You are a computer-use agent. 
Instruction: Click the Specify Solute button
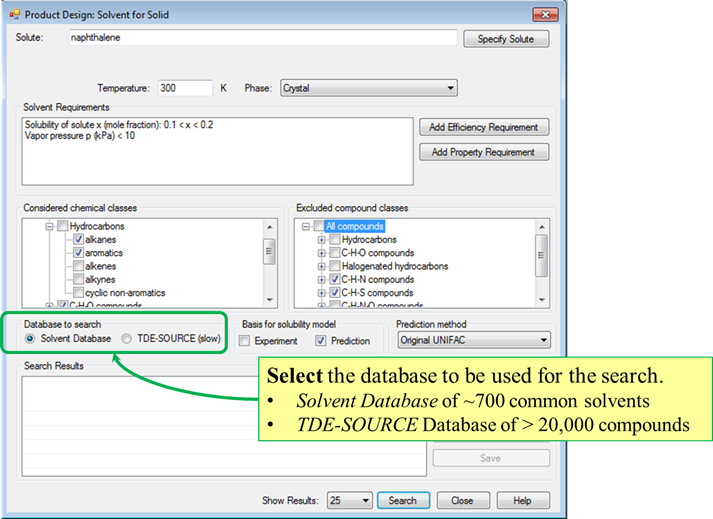pyautogui.click(x=506, y=39)
